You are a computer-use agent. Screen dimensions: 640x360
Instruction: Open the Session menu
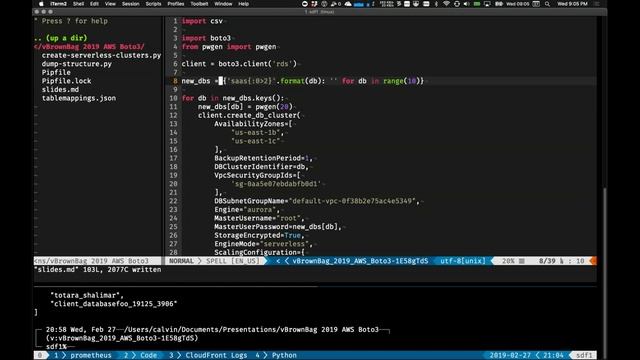131,4
